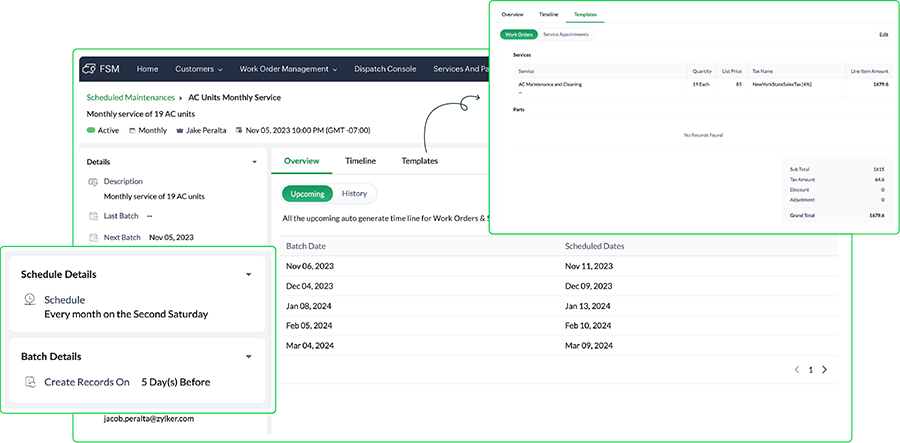Select the Upcoming toggle pill
Viewport: 900px width, 443px height.
[307, 193]
